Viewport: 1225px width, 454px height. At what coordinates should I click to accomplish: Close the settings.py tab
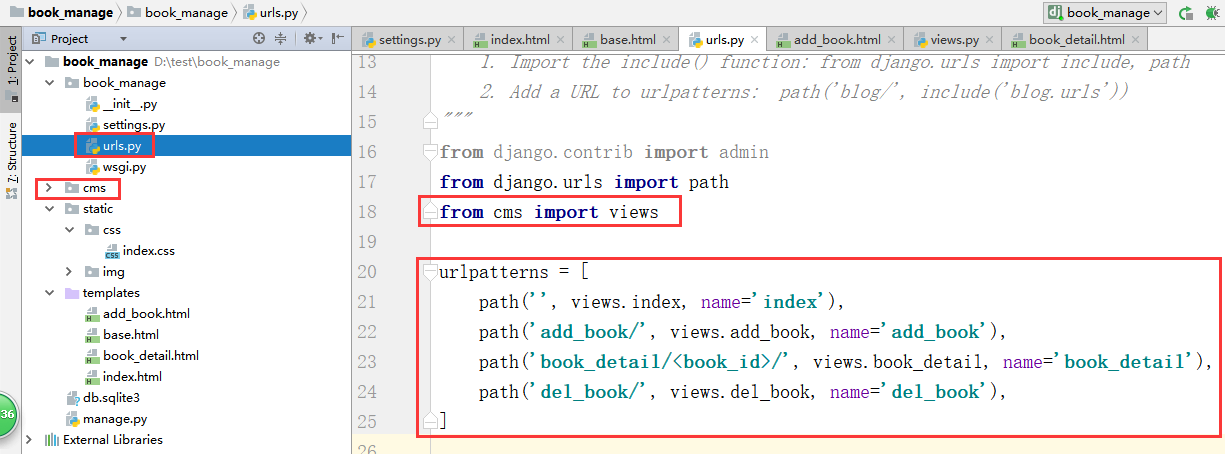pyautogui.click(x=452, y=41)
